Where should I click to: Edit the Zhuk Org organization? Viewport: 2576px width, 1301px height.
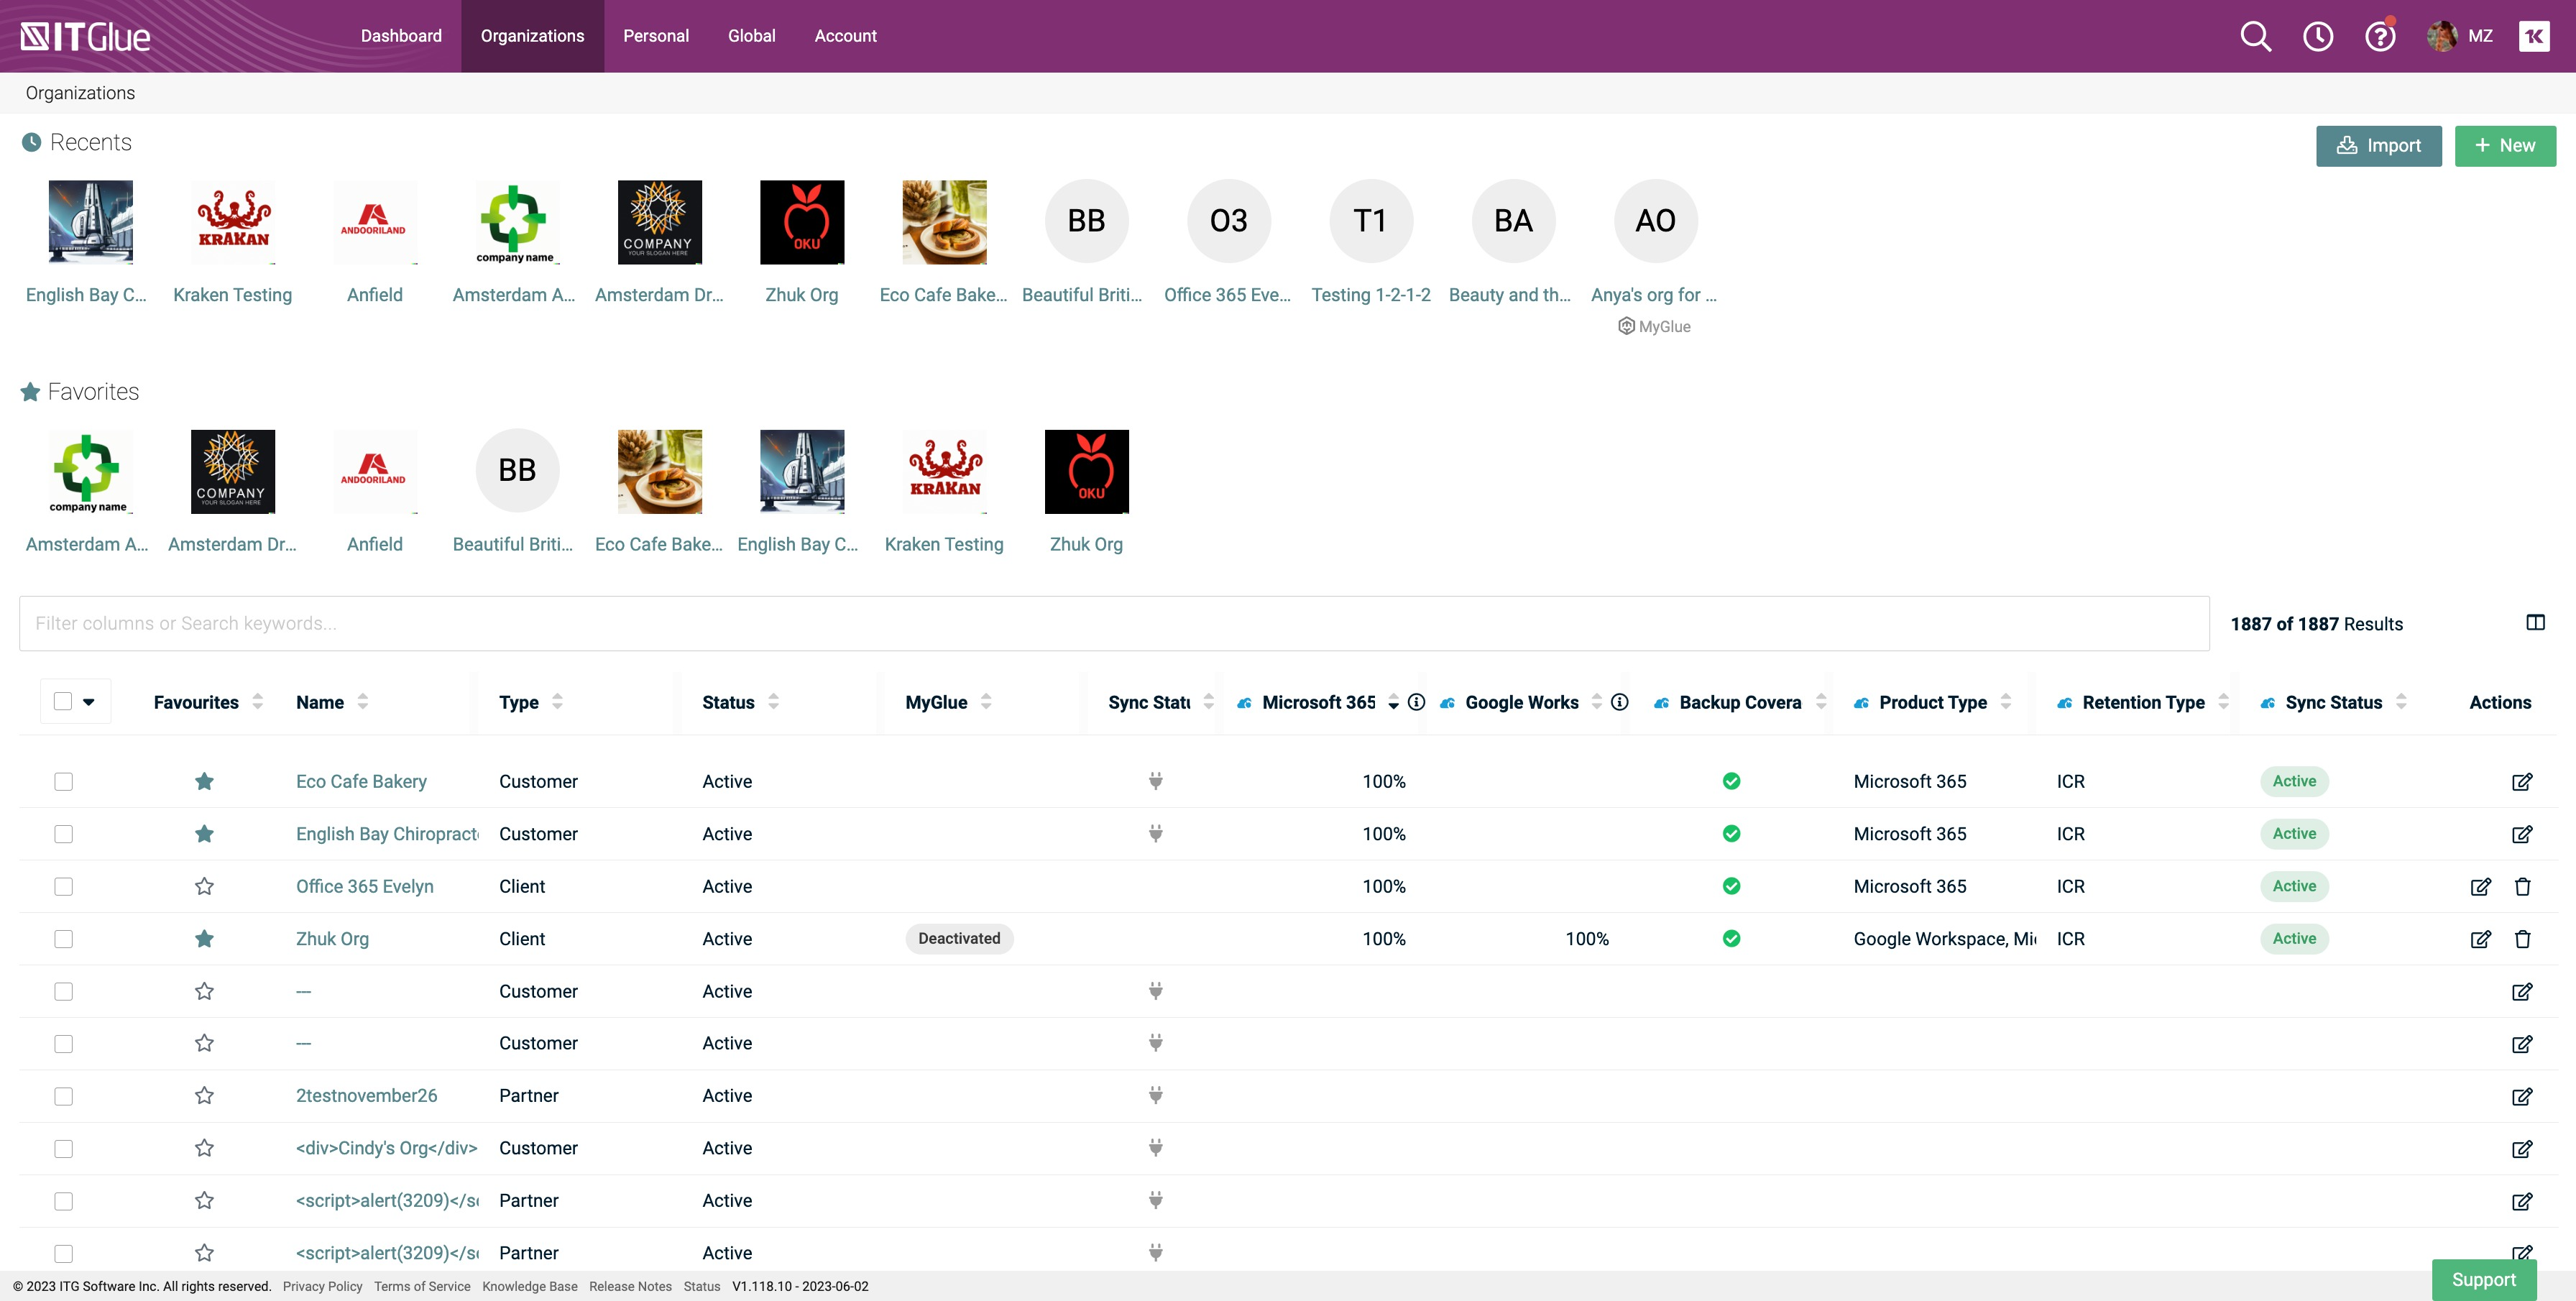2480,938
